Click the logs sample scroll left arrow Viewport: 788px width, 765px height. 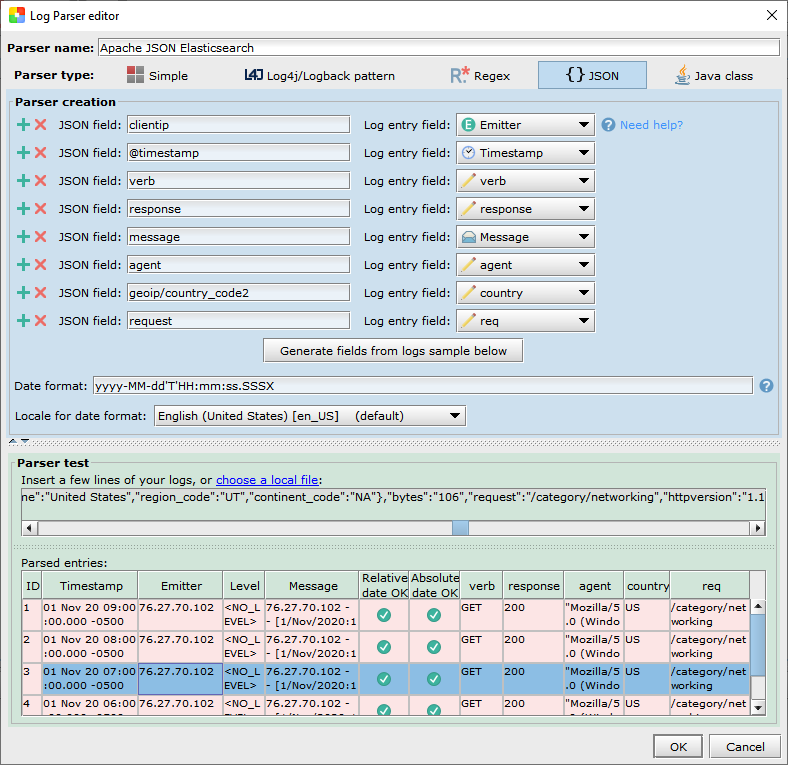point(30,528)
